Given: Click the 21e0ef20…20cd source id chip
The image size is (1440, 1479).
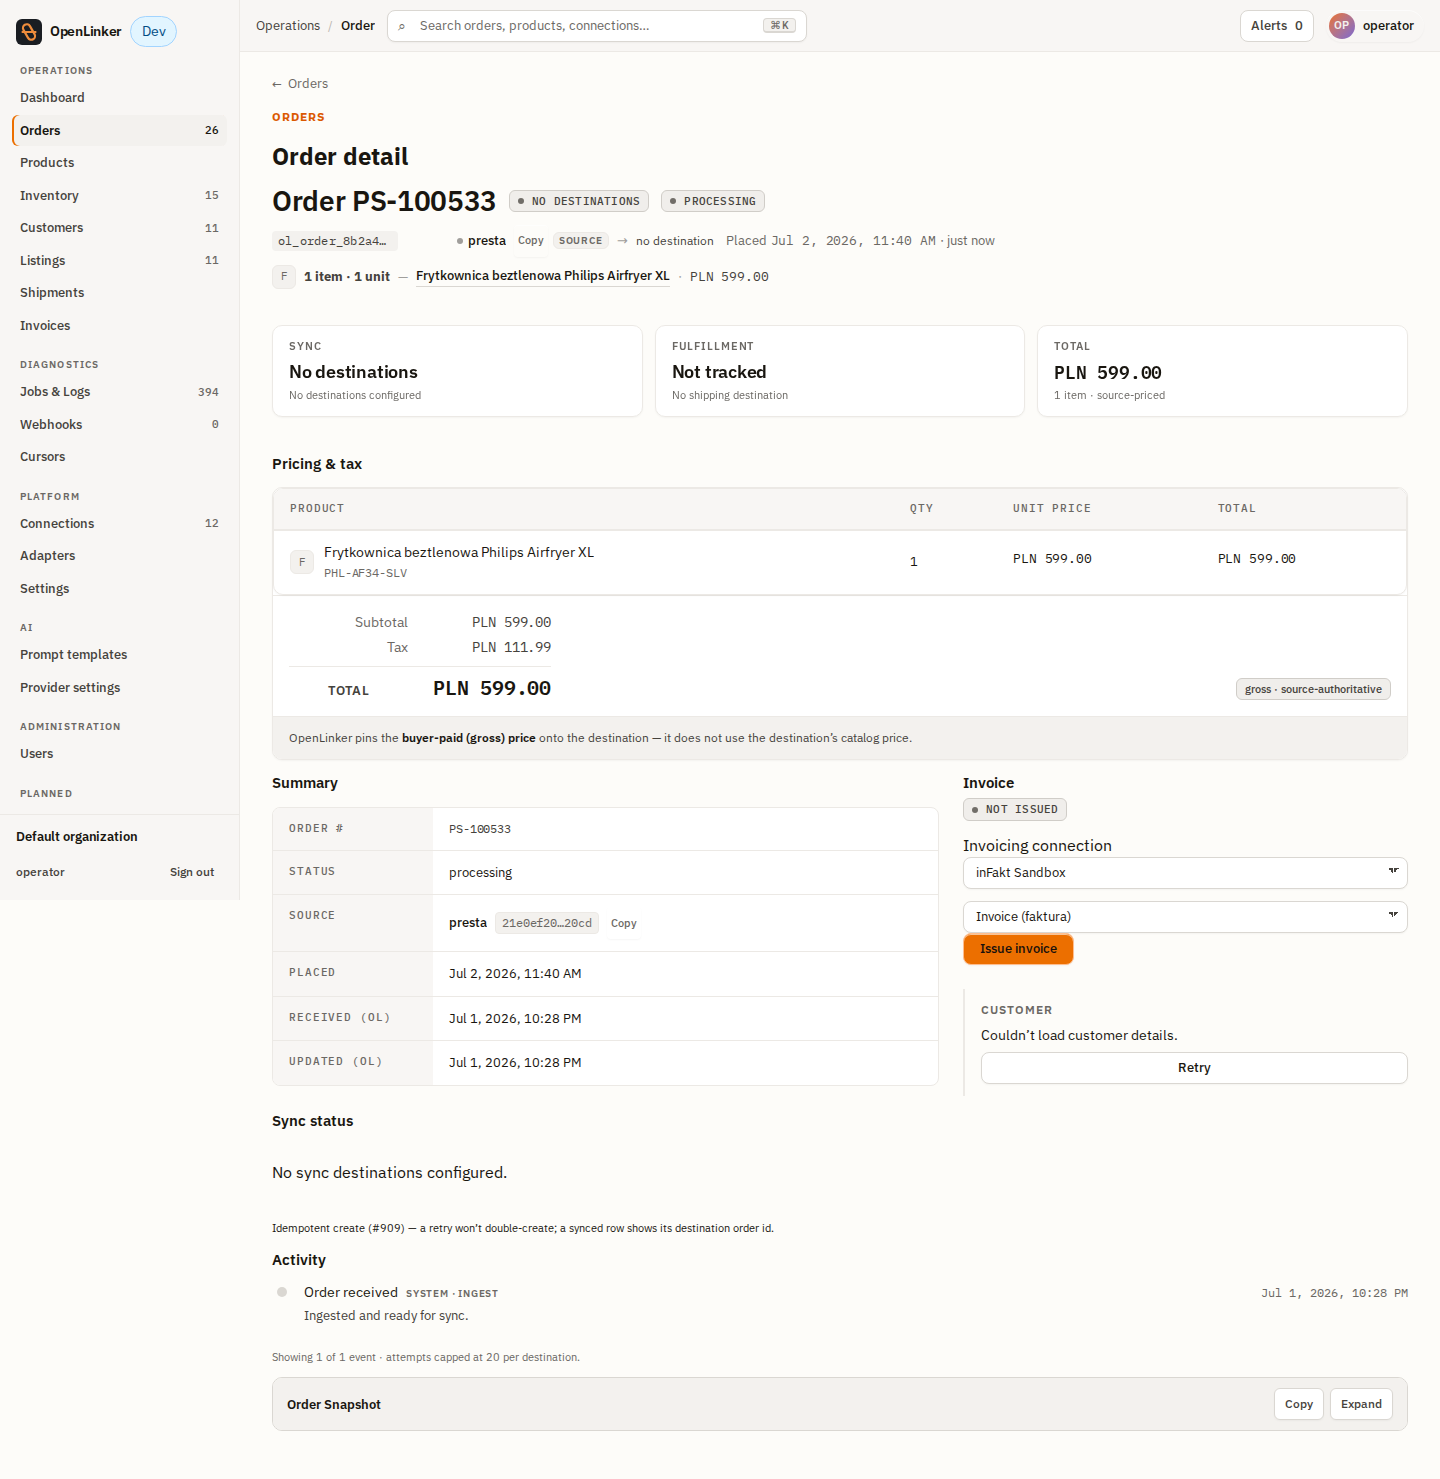Looking at the screenshot, I should point(547,923).
